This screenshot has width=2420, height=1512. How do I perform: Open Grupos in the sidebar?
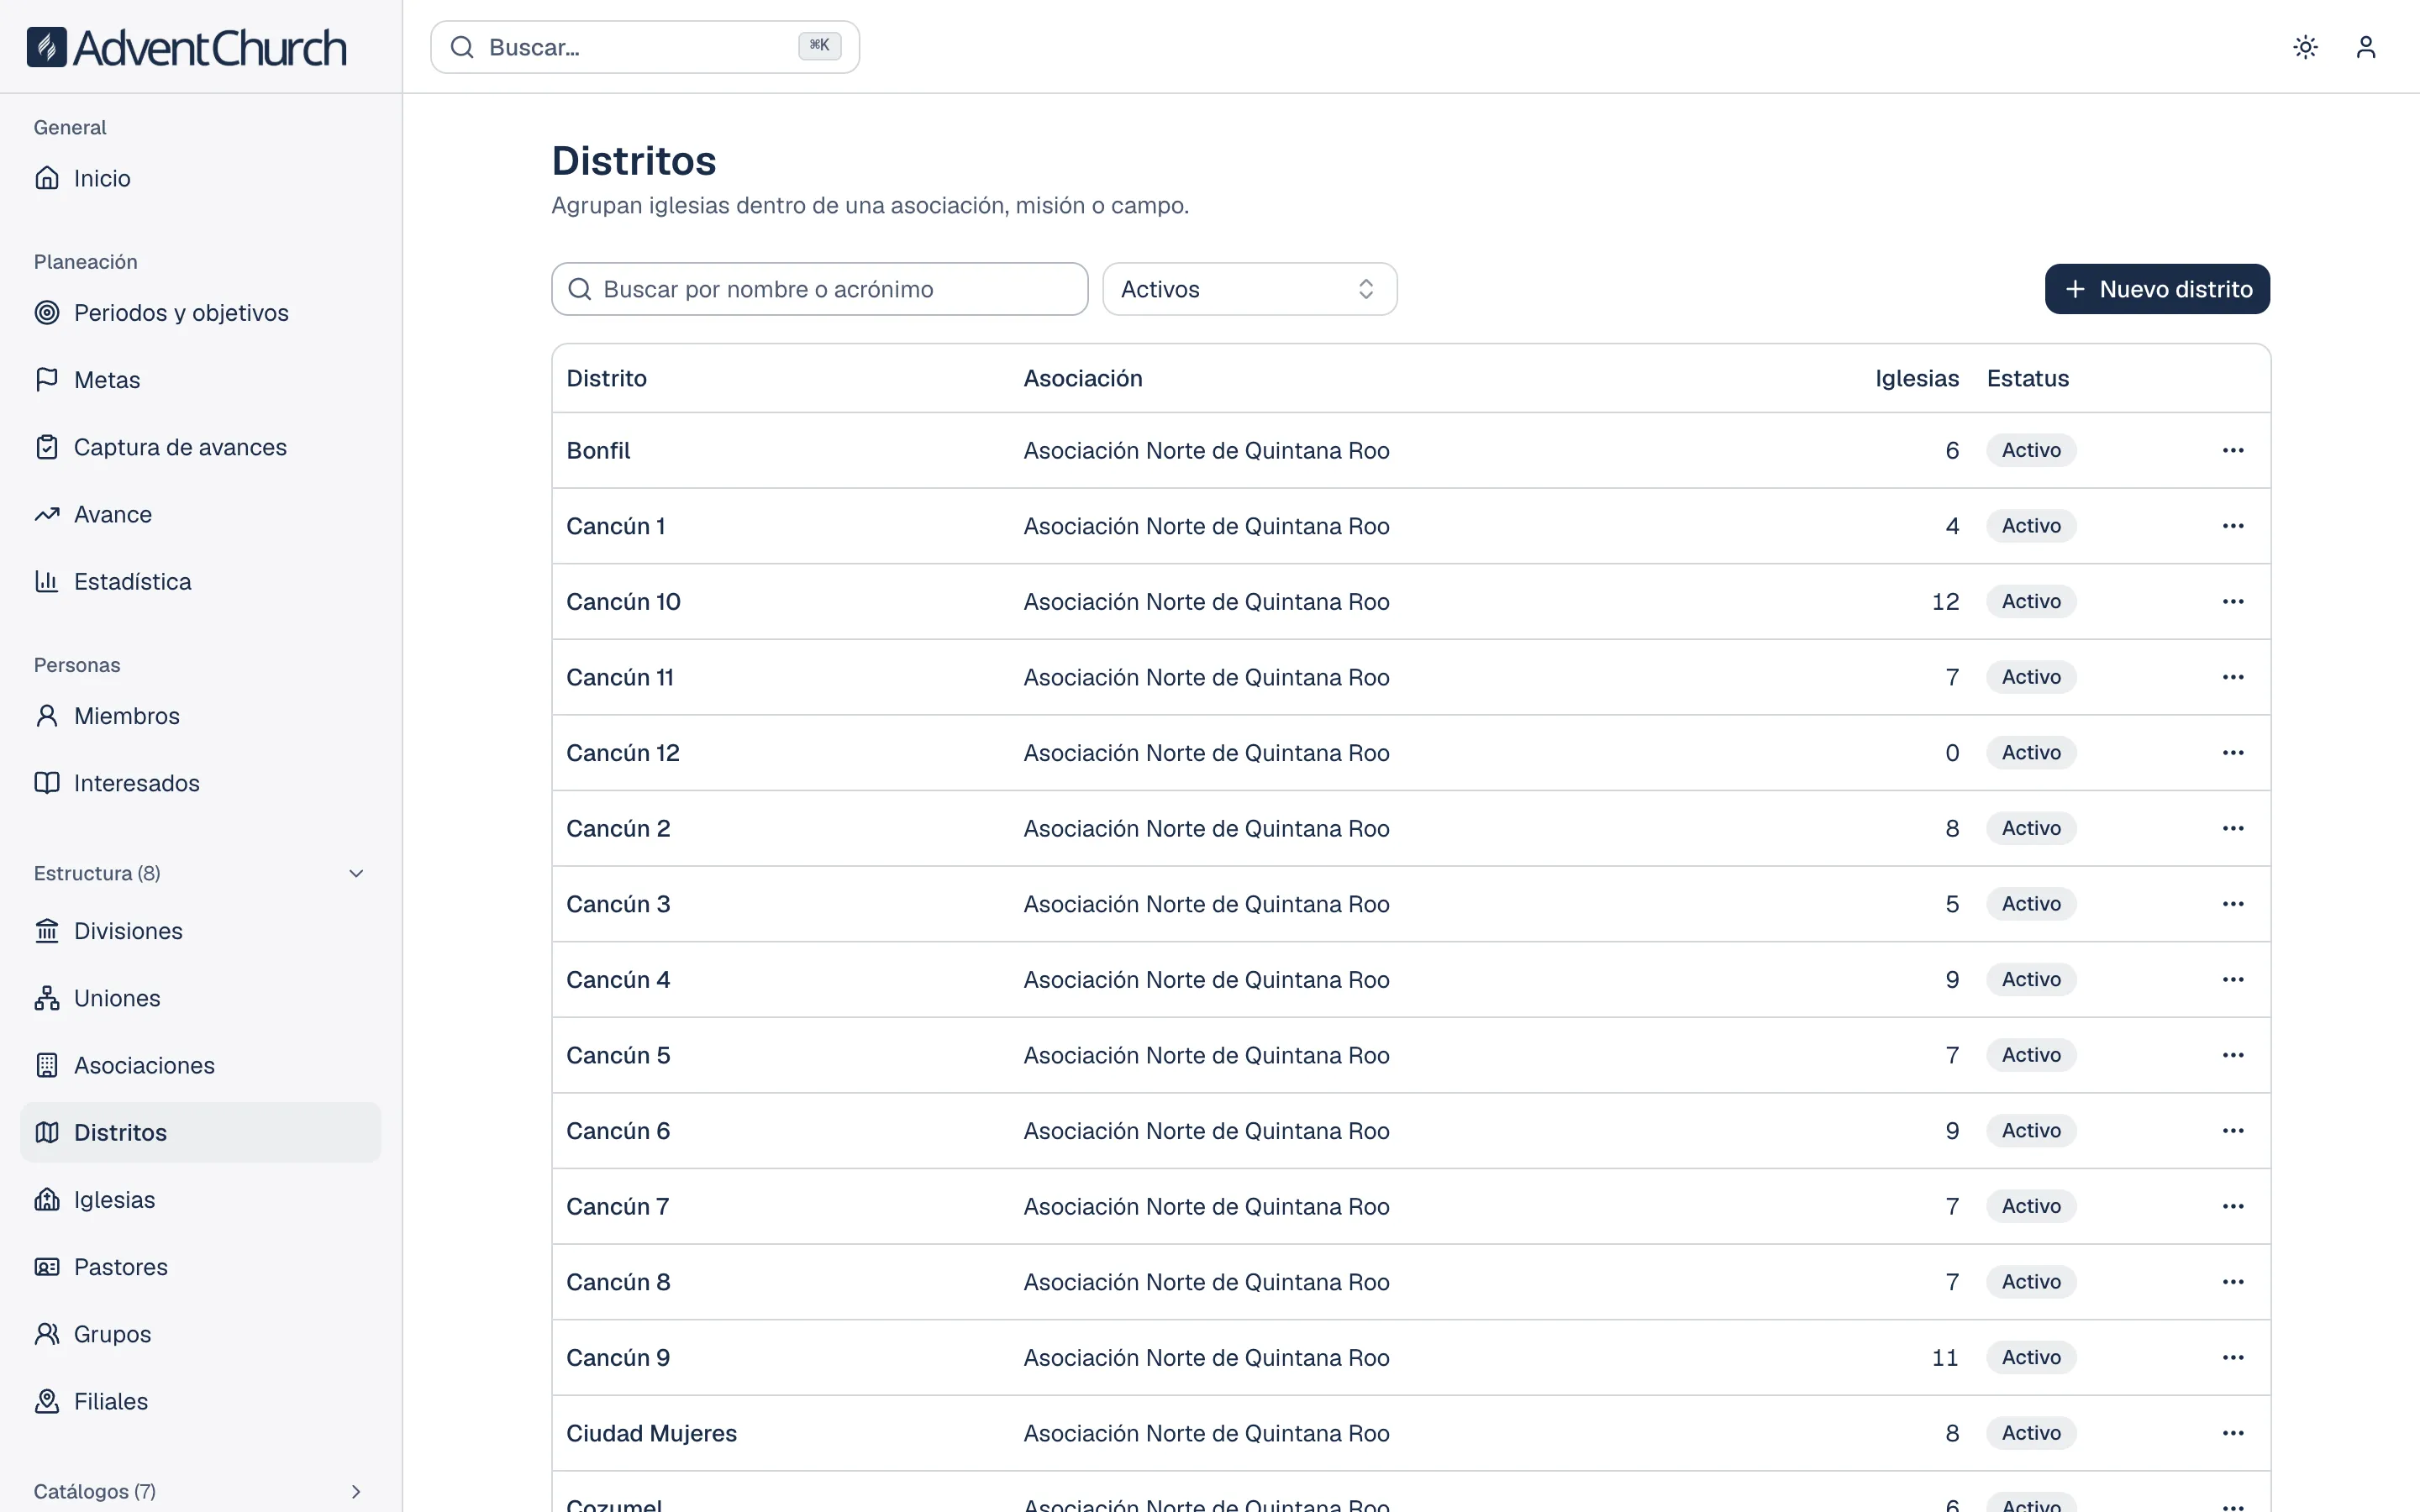tap(200, 1334)
